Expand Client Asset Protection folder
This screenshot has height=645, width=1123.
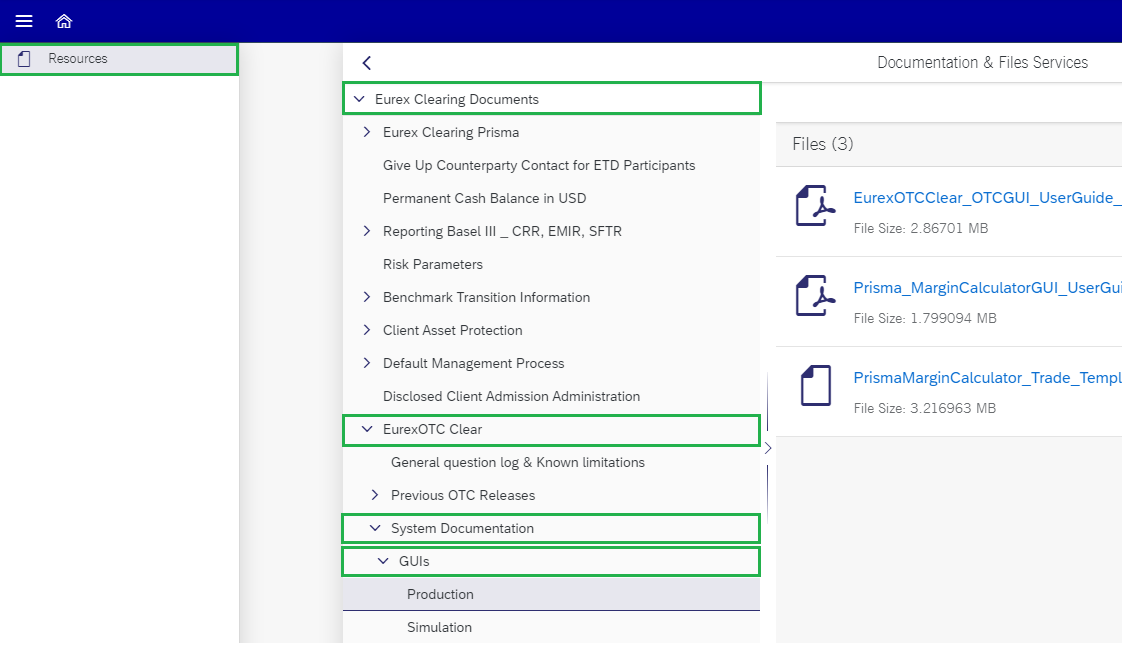pyautogui.click(x=367, y=329)
